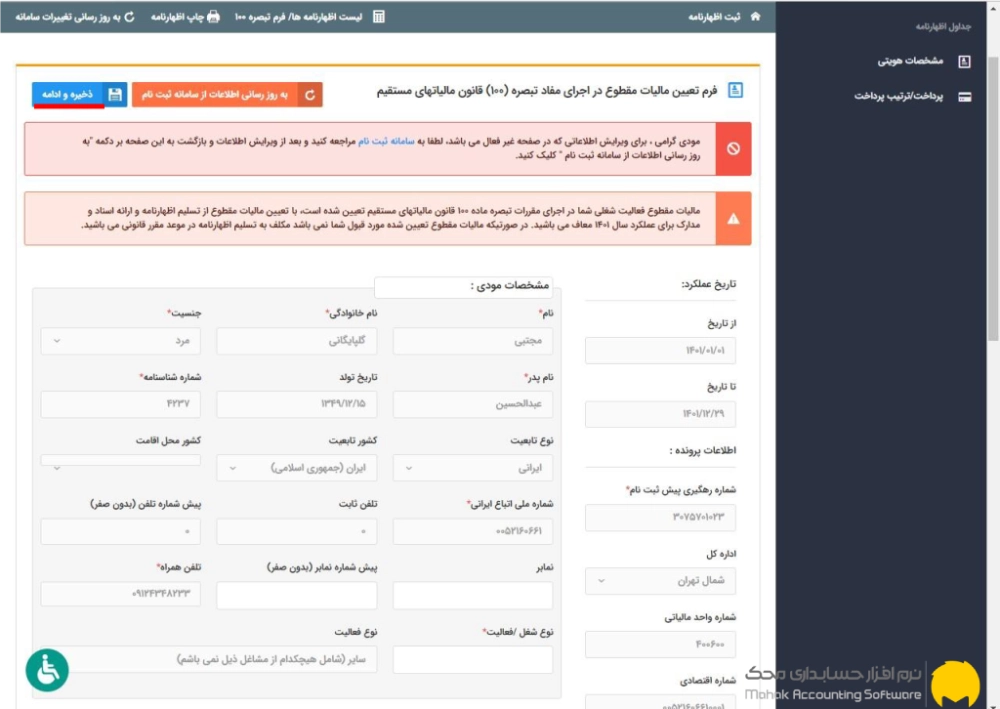
Task: Click the نوع شغل /فعالیت field
Action: tap(473, 659)
